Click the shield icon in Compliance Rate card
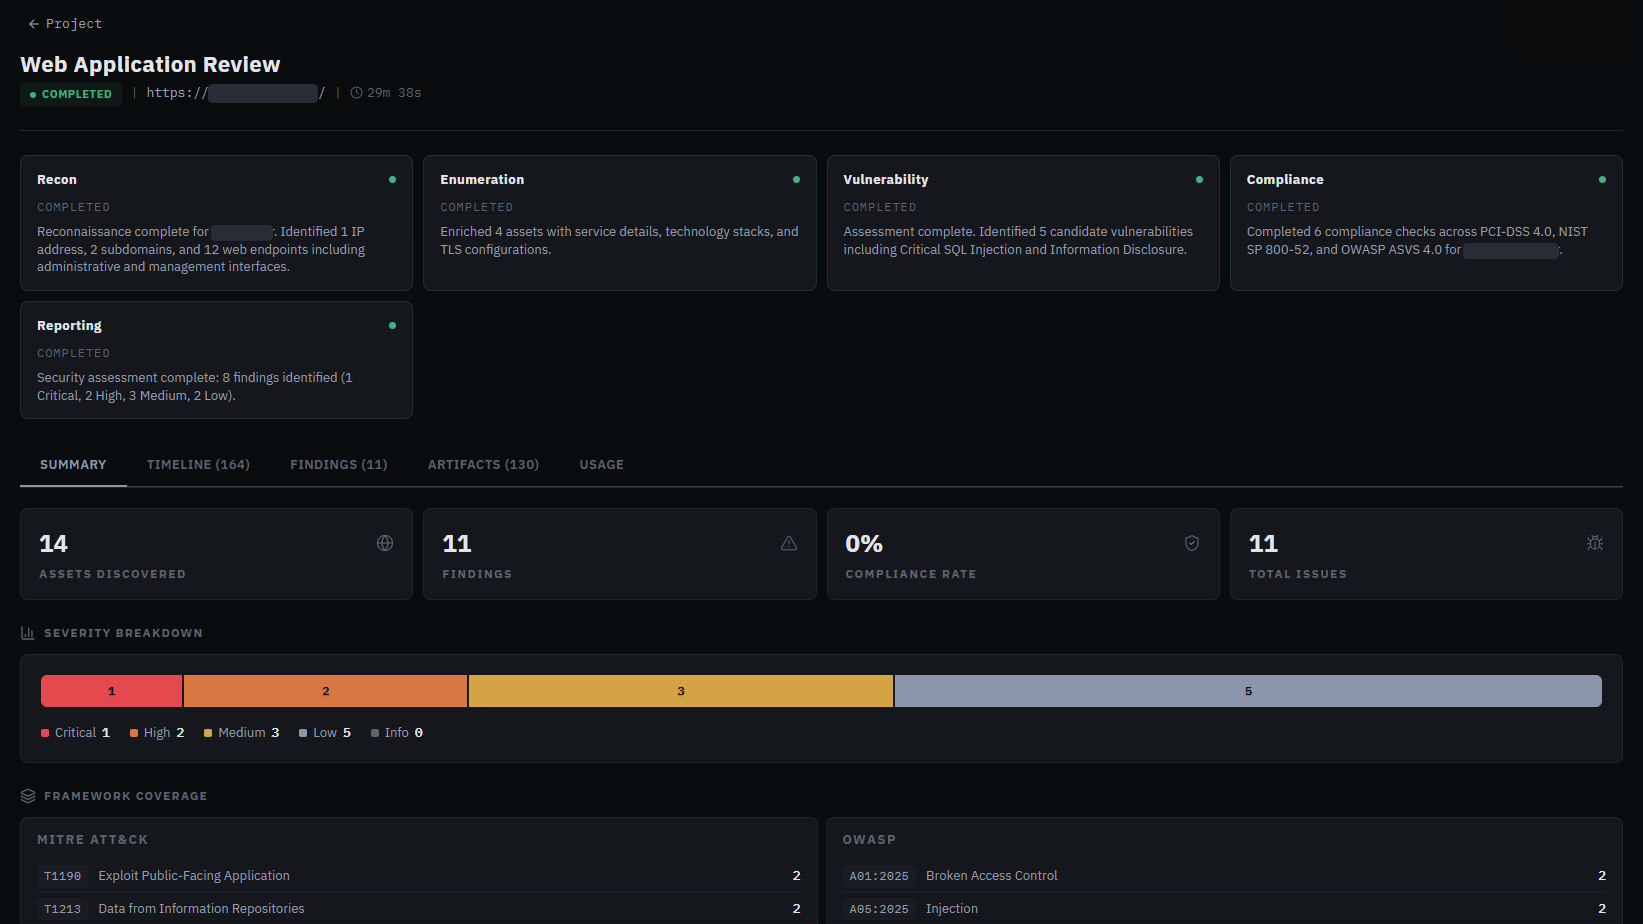This screenshot has width=1643, height=924. pyautogui.click(x=1192, y=543)
